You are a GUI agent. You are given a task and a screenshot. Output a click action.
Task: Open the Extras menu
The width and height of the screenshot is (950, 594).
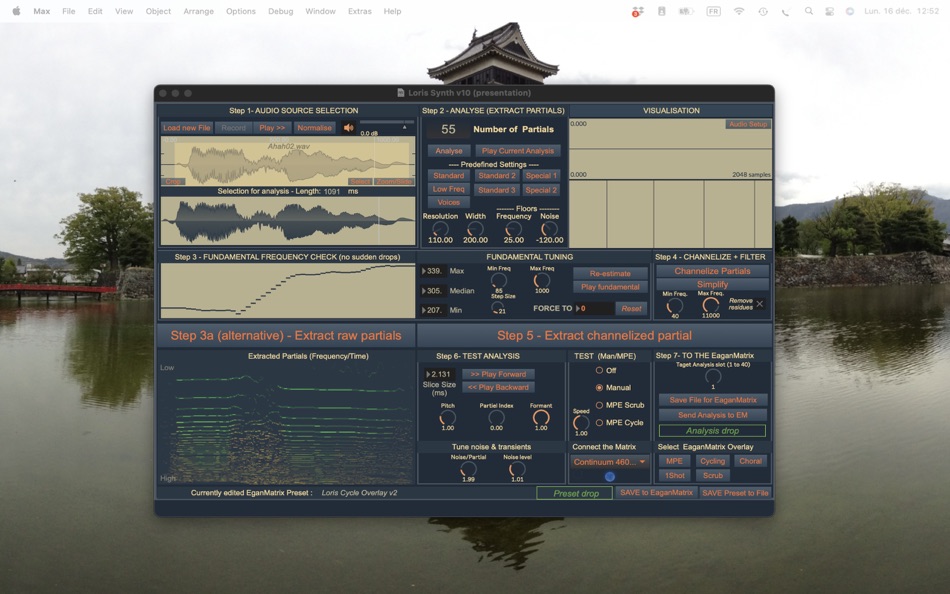pos(360,11)
